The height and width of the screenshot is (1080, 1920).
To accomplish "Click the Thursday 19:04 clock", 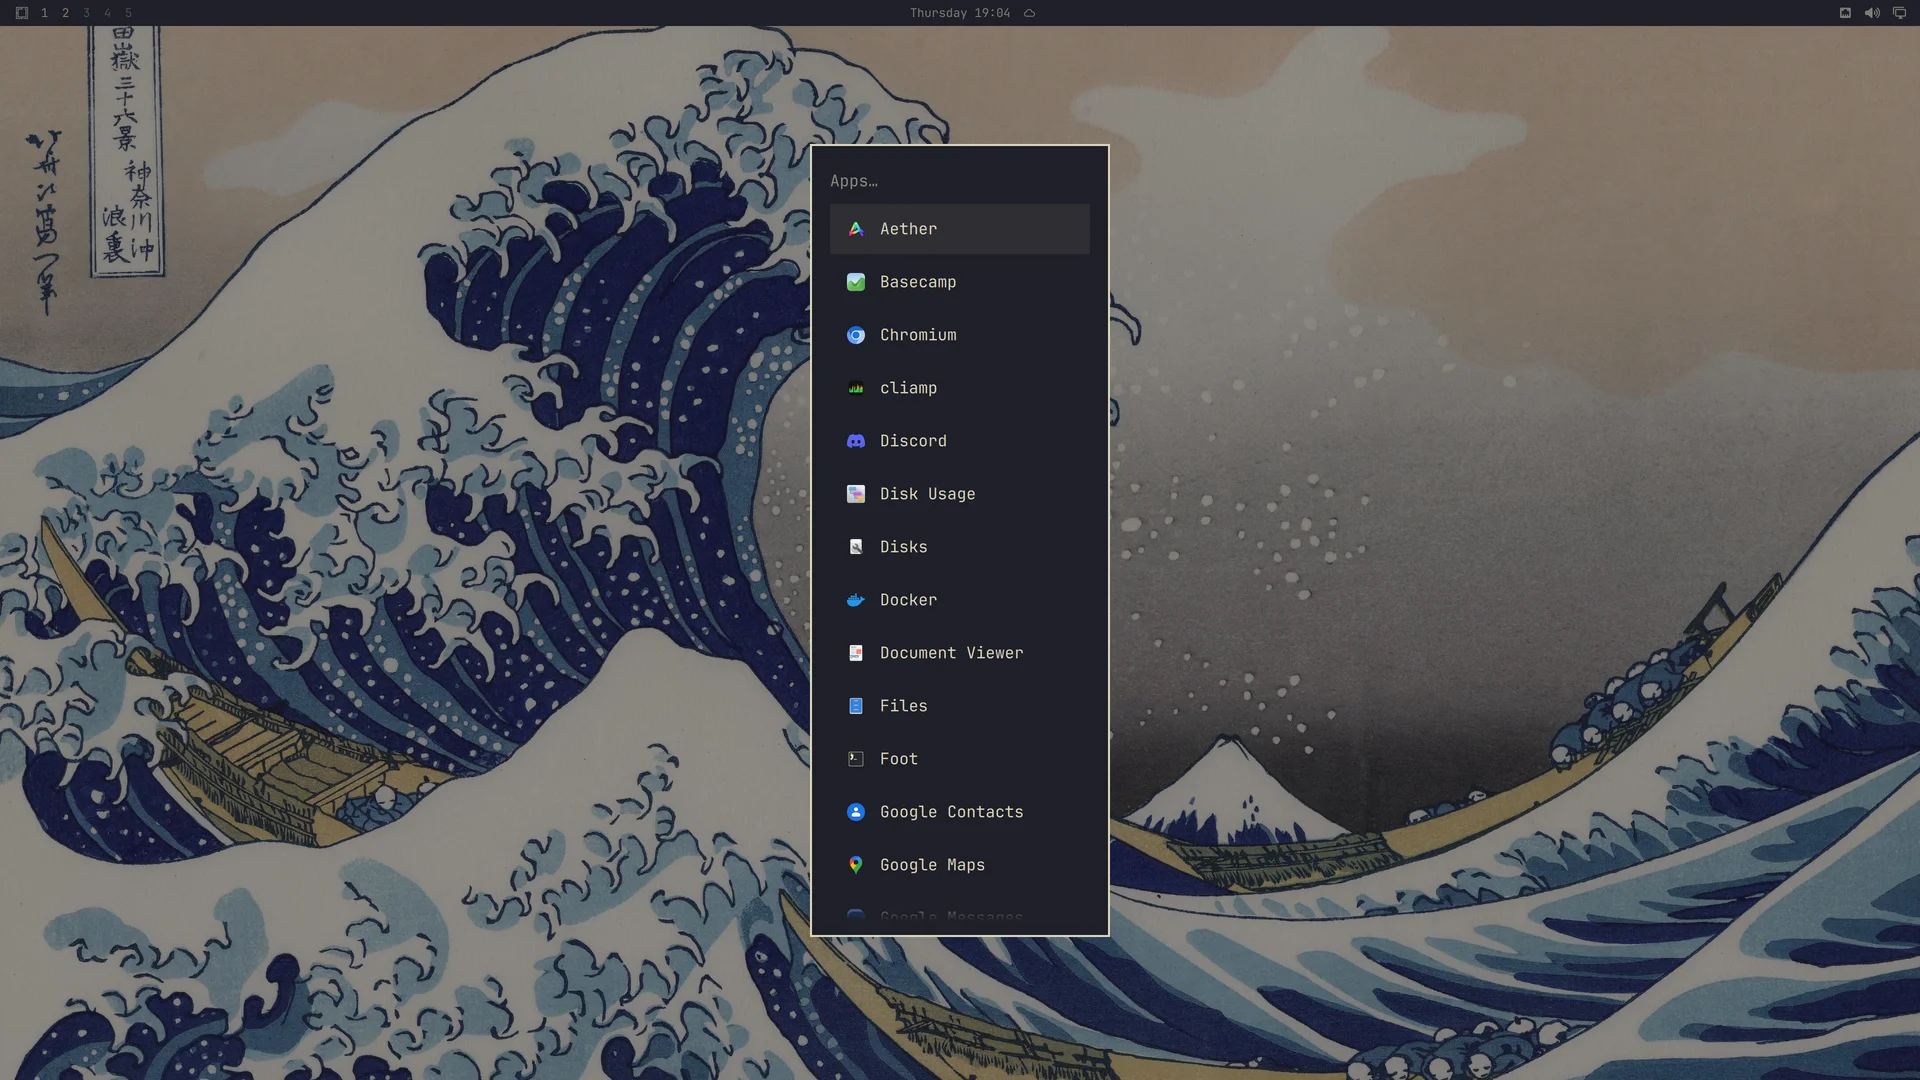I will (x=960, y=13).
